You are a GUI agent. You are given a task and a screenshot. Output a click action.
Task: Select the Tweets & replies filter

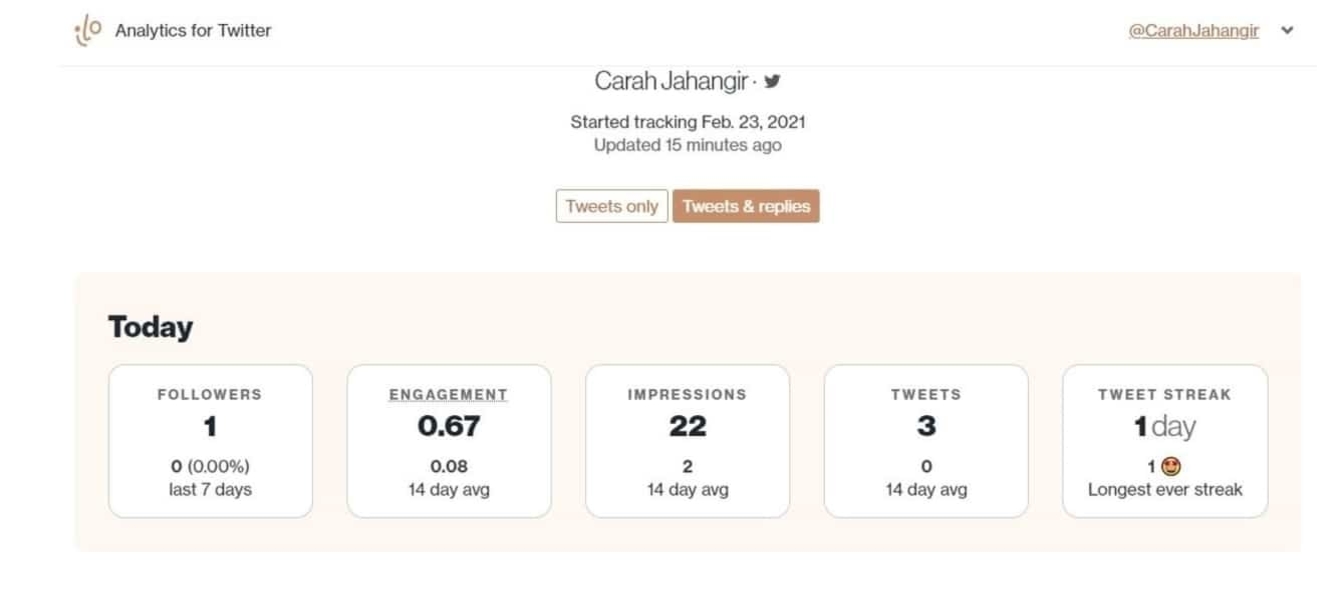pyautogui.click(x=746, y=206)
